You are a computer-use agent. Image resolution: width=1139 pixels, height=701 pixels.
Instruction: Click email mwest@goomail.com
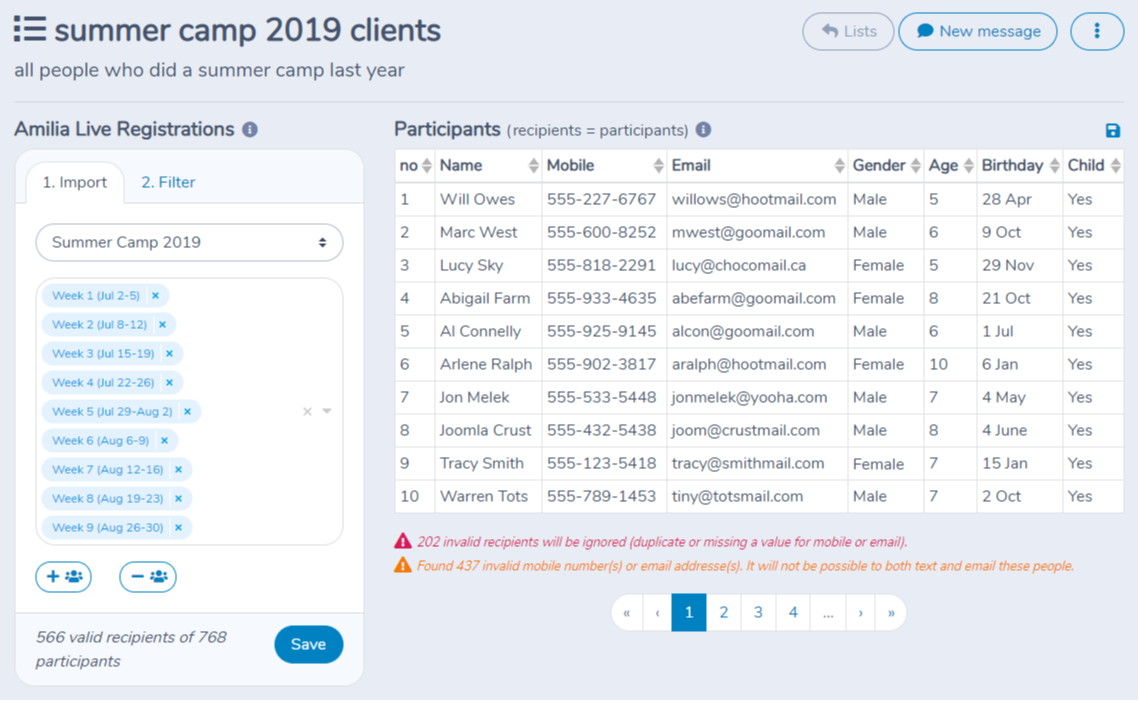click(x=748, y=232)
